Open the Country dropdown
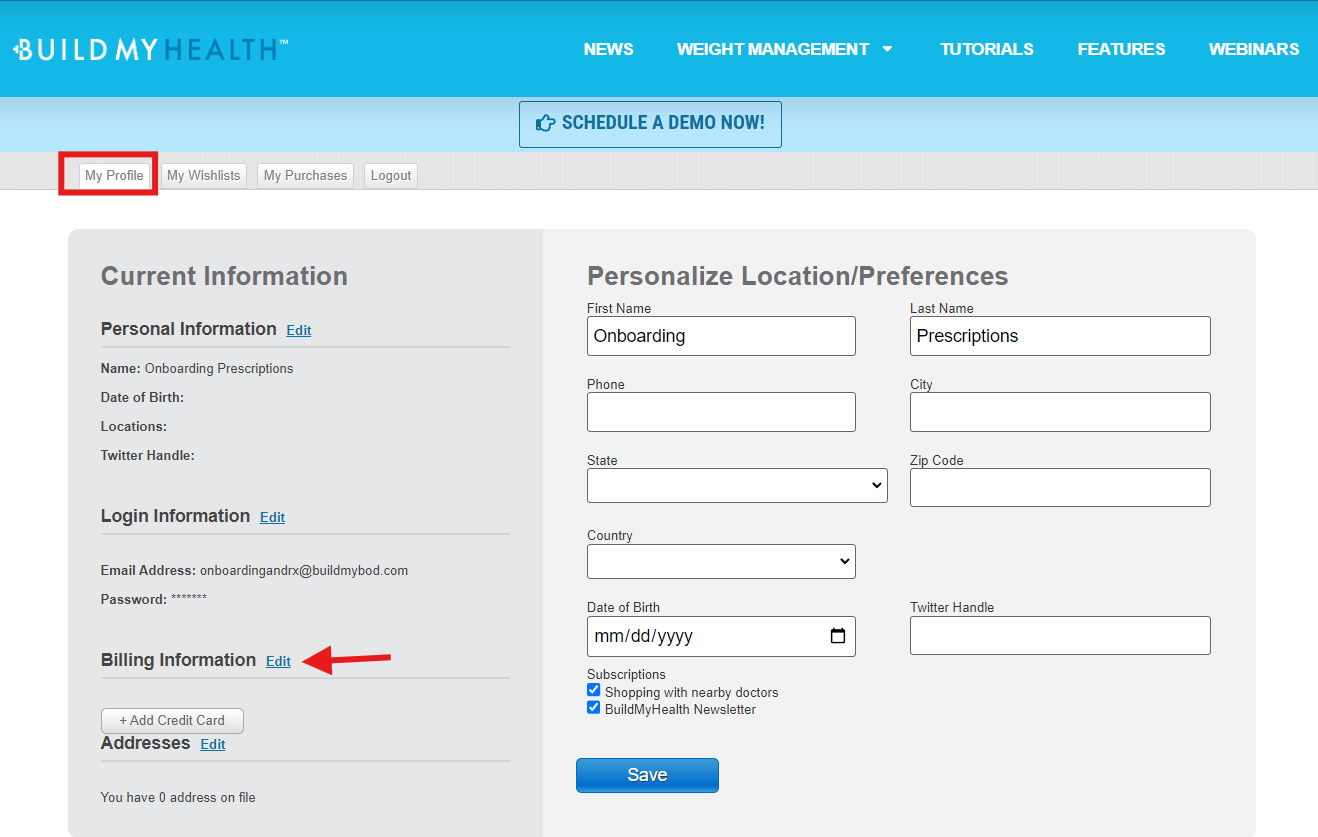 click(721, 561)
